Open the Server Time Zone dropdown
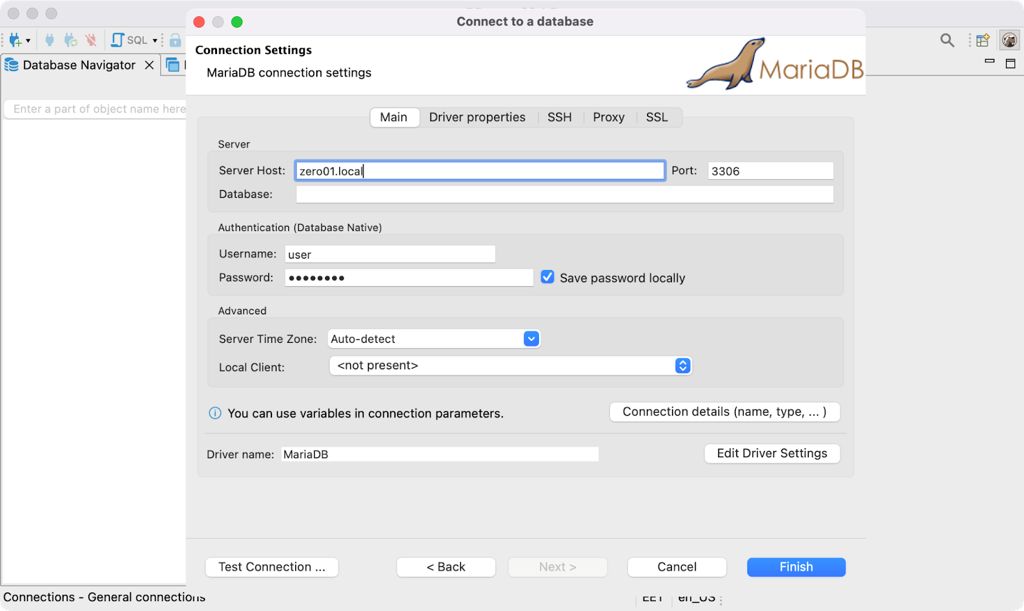 (532, 339)
